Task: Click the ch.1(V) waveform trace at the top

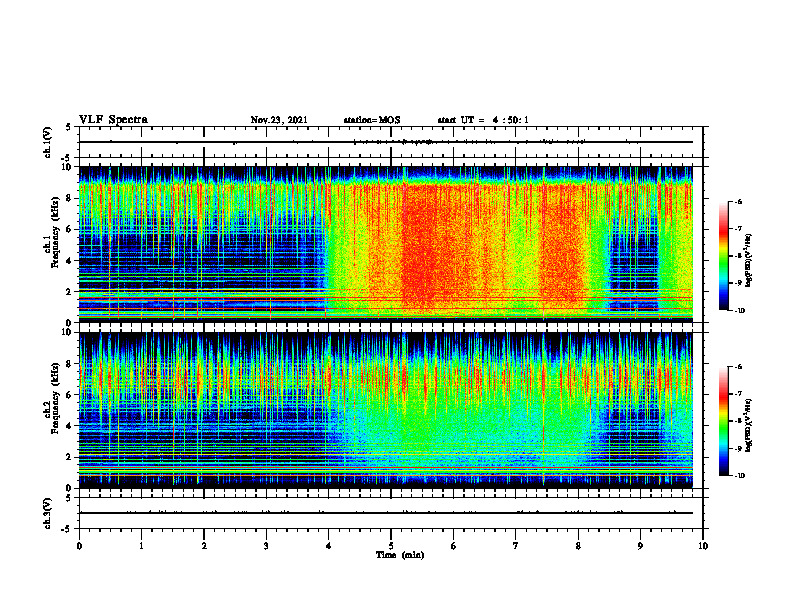Action: 386,142
